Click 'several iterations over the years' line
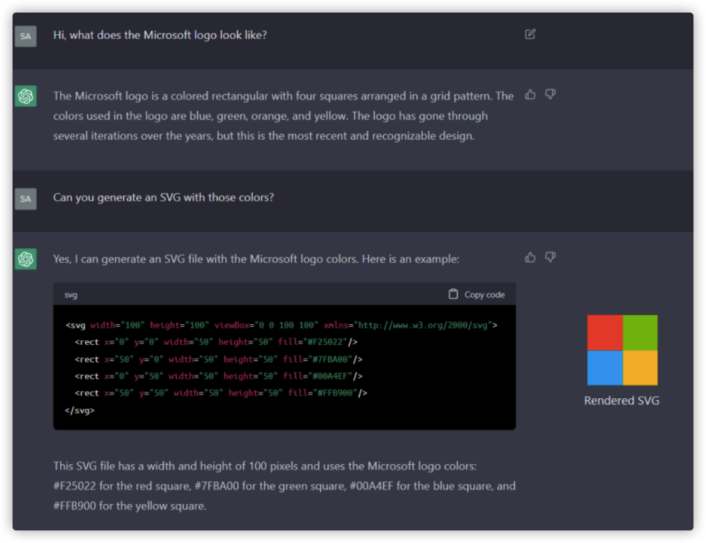The image size is (706, 543). [264, 136]
